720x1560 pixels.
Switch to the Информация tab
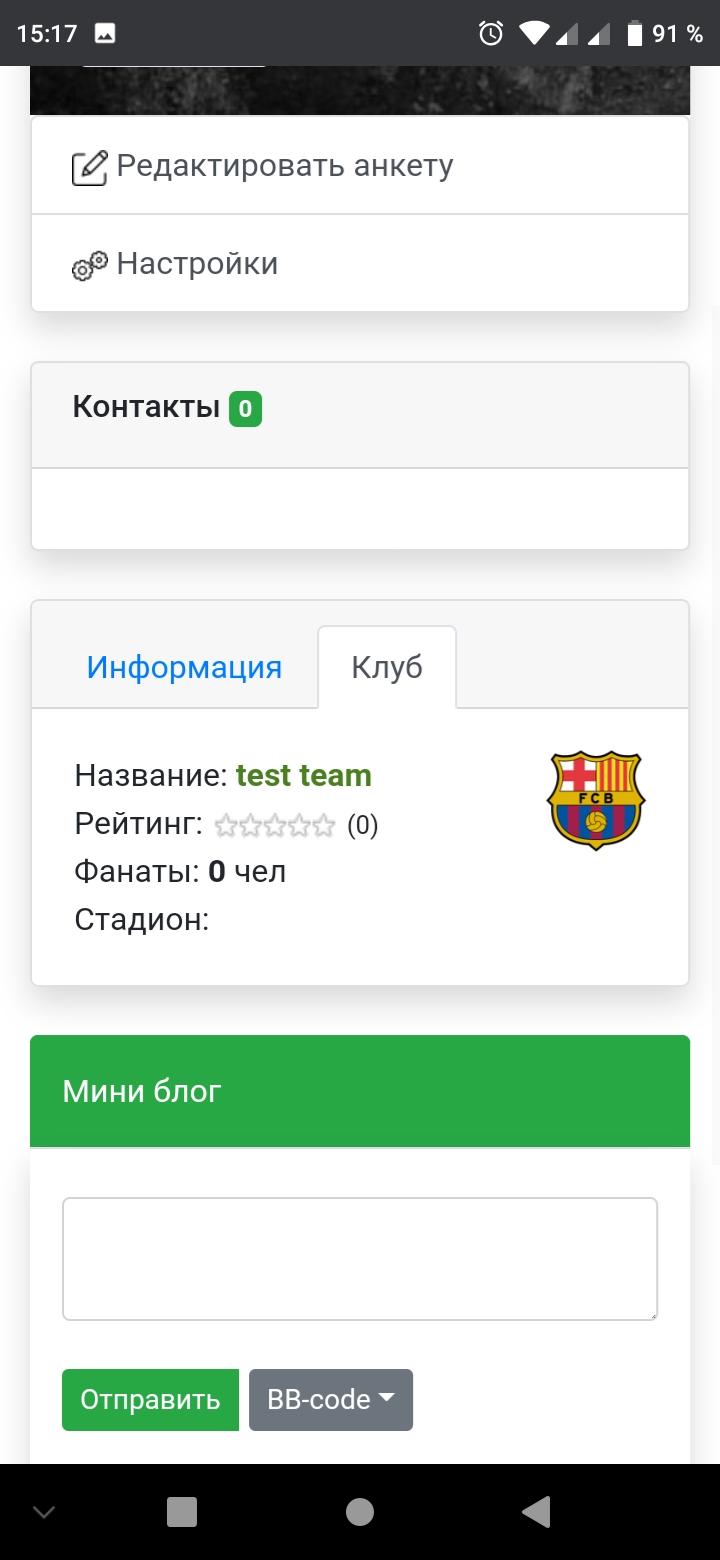(x=184, y=667)
